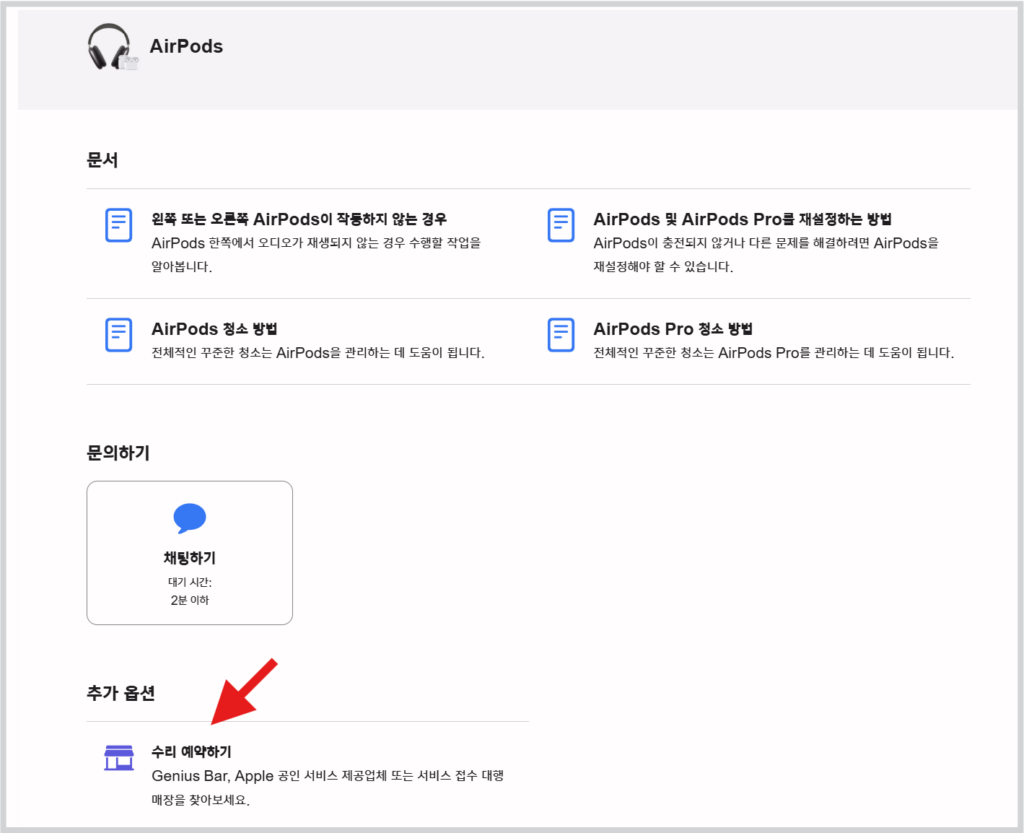1024x833 pixels.
Task: Click the 'Genius Bar, Apple 공인 서비스' description
Action: click(328, 787)
